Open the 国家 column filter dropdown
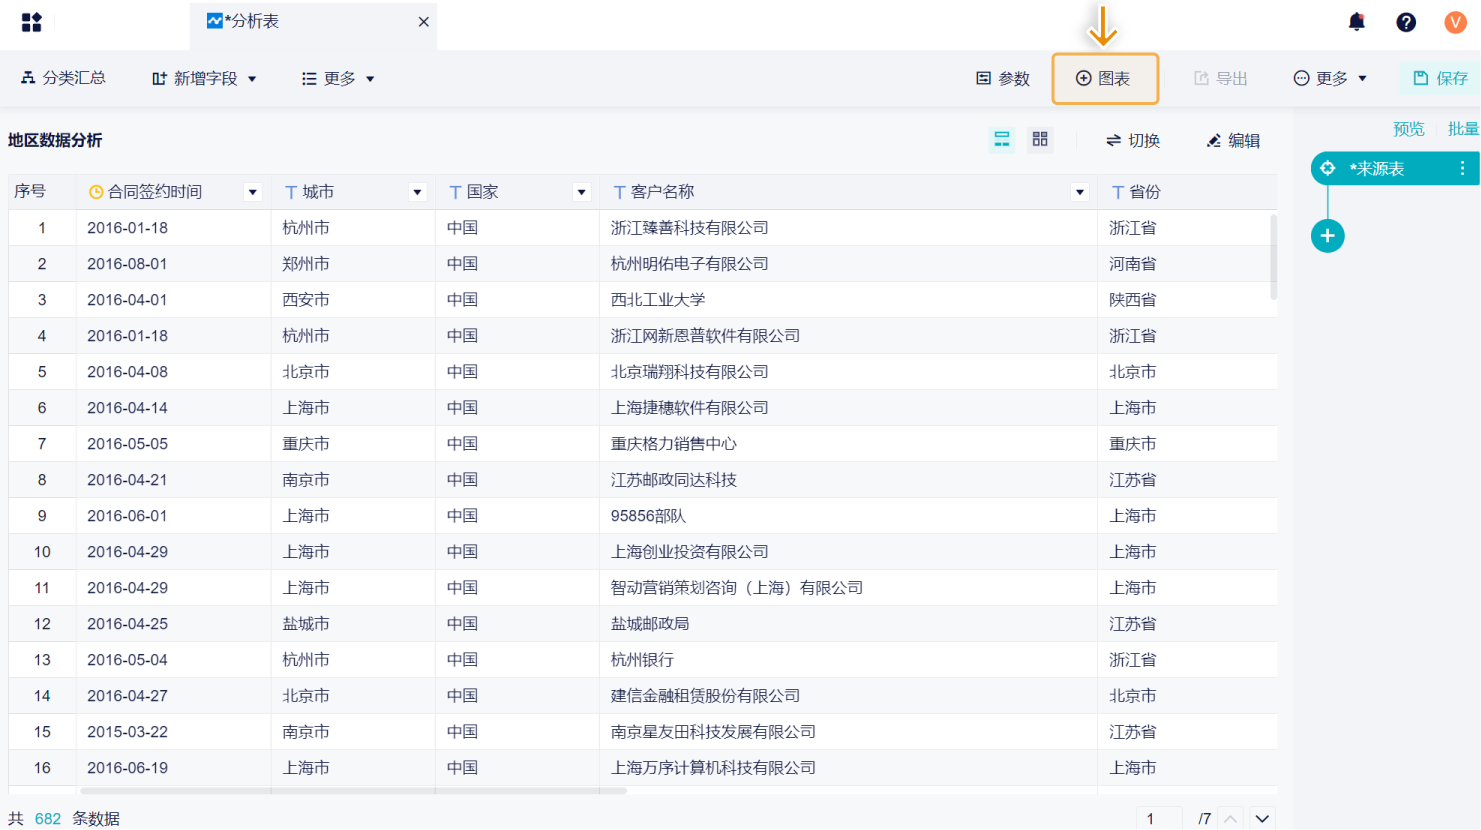 click(582, 192)
